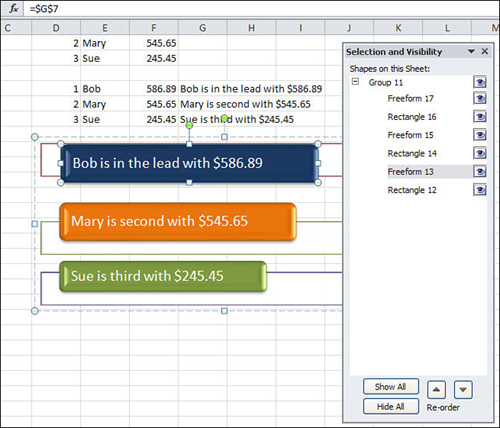Image resolution: width=500 pixels, height=428 pixels.
Task: Hide Freeform 17 using its eye icon
Action: pyautogui.click(x=480, y=98)
